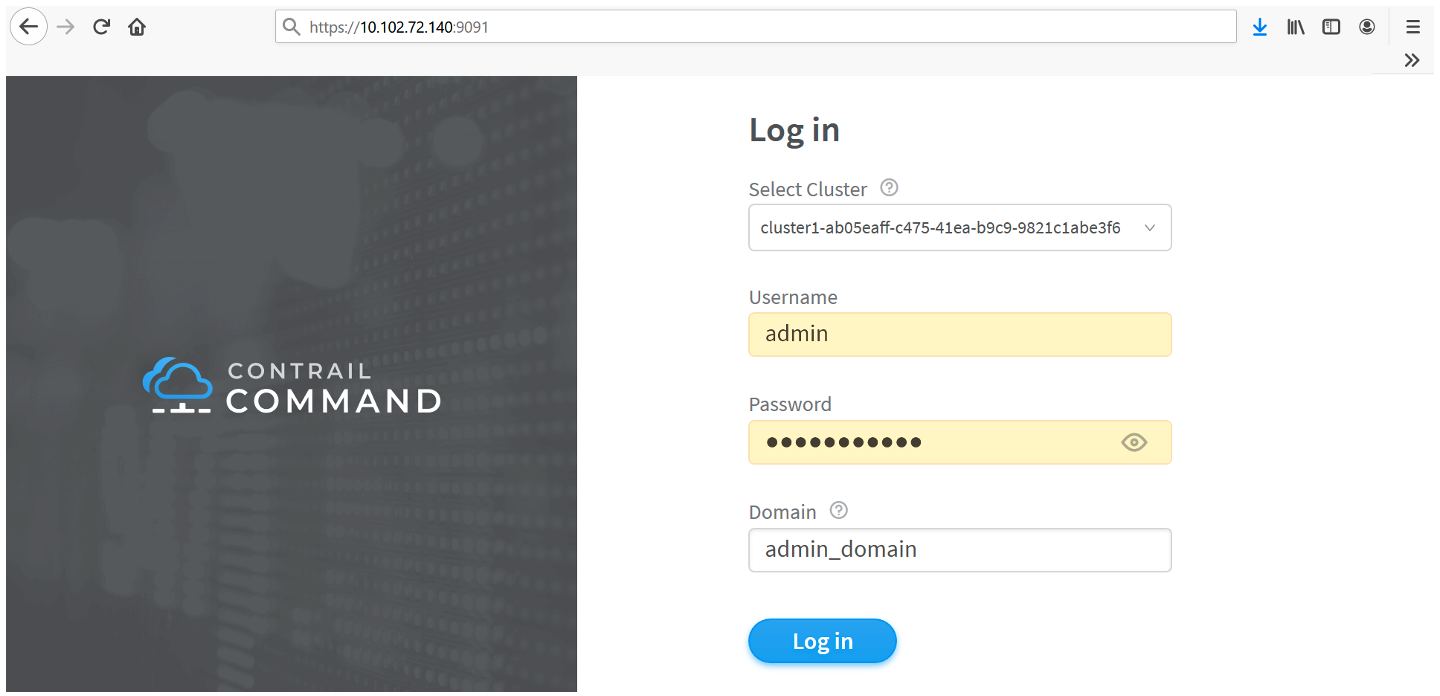Click the Domain help icon
Image resolution: width=1440 pixels, height=696 pixels.
tap(839, 510)
